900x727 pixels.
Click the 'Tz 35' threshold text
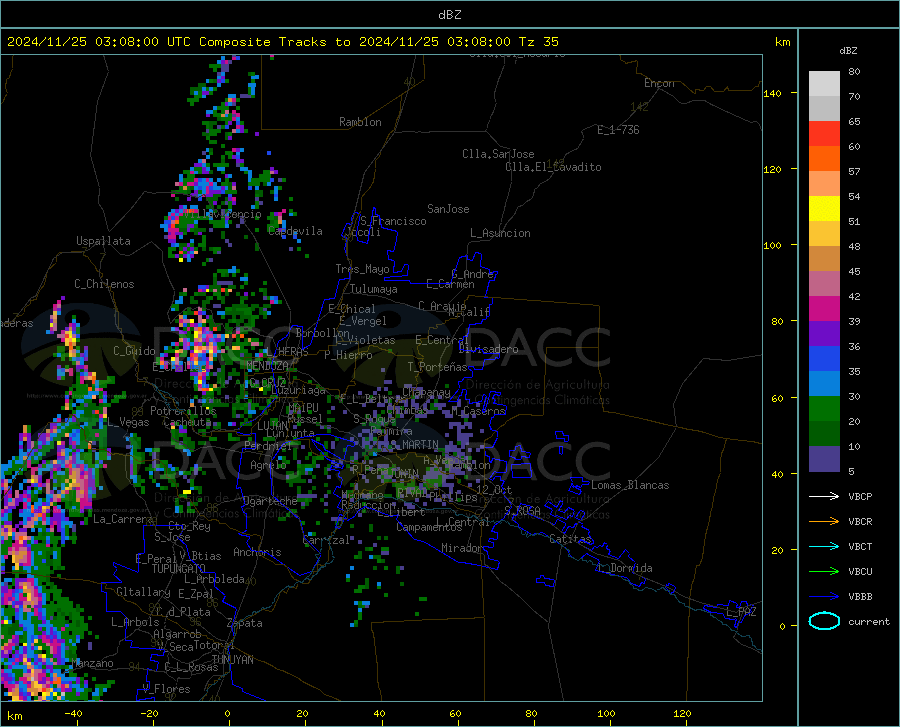(x=538, y=42)
